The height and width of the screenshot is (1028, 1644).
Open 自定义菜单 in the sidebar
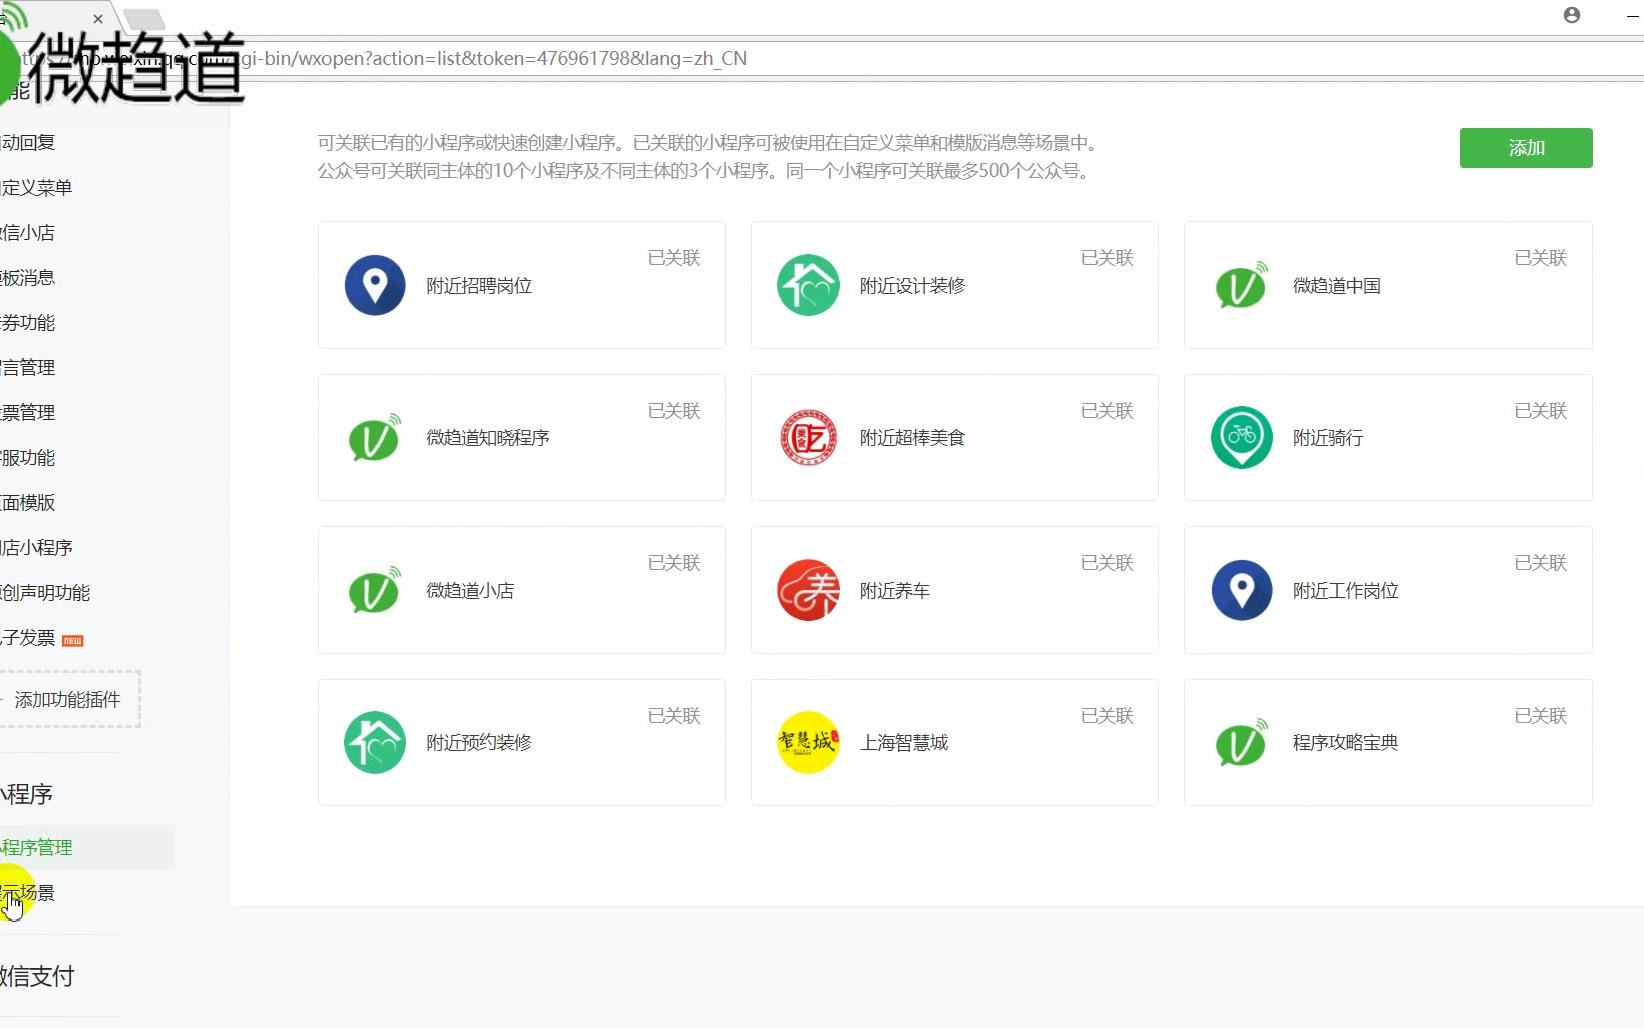coord(36,187)
